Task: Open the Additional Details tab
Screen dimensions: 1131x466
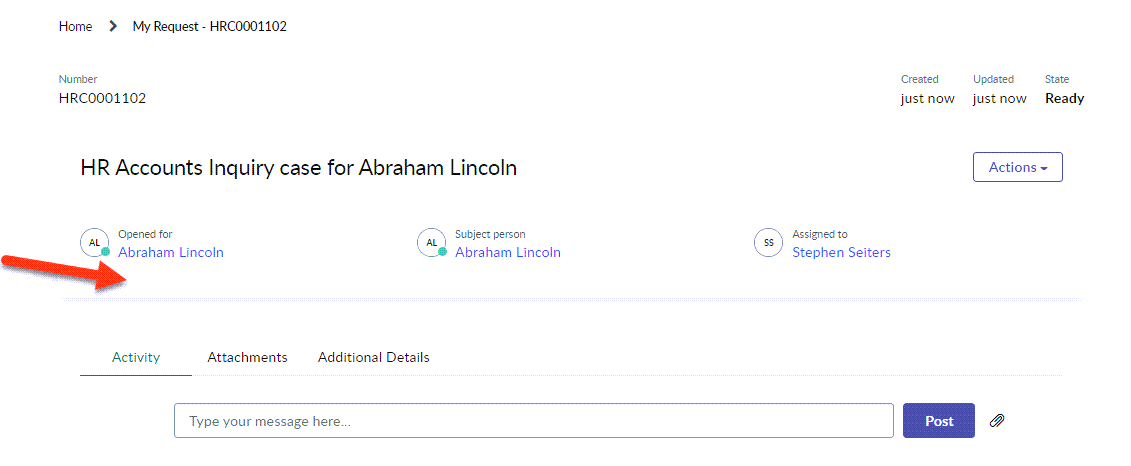Action: tap(374, 357)
